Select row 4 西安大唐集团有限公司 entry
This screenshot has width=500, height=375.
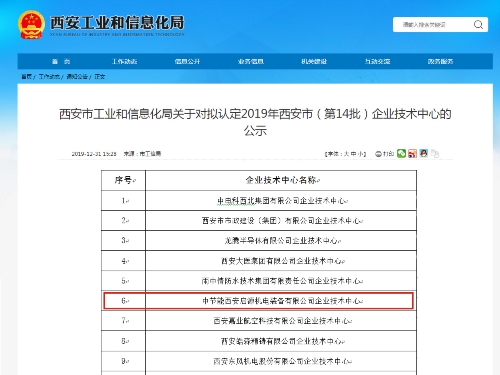259,261
